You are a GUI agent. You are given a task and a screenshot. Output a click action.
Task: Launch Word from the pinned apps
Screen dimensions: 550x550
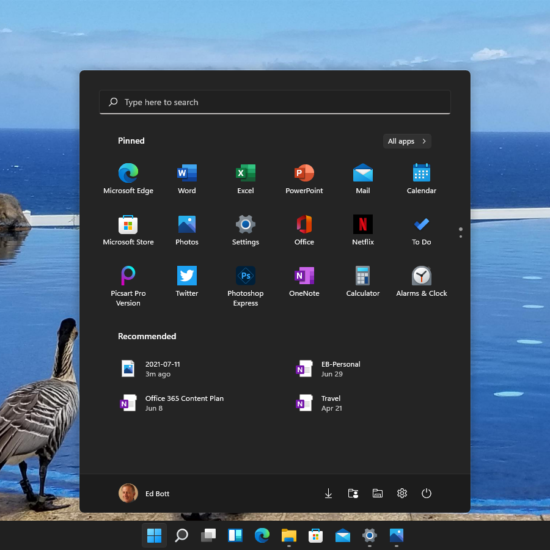187,179
